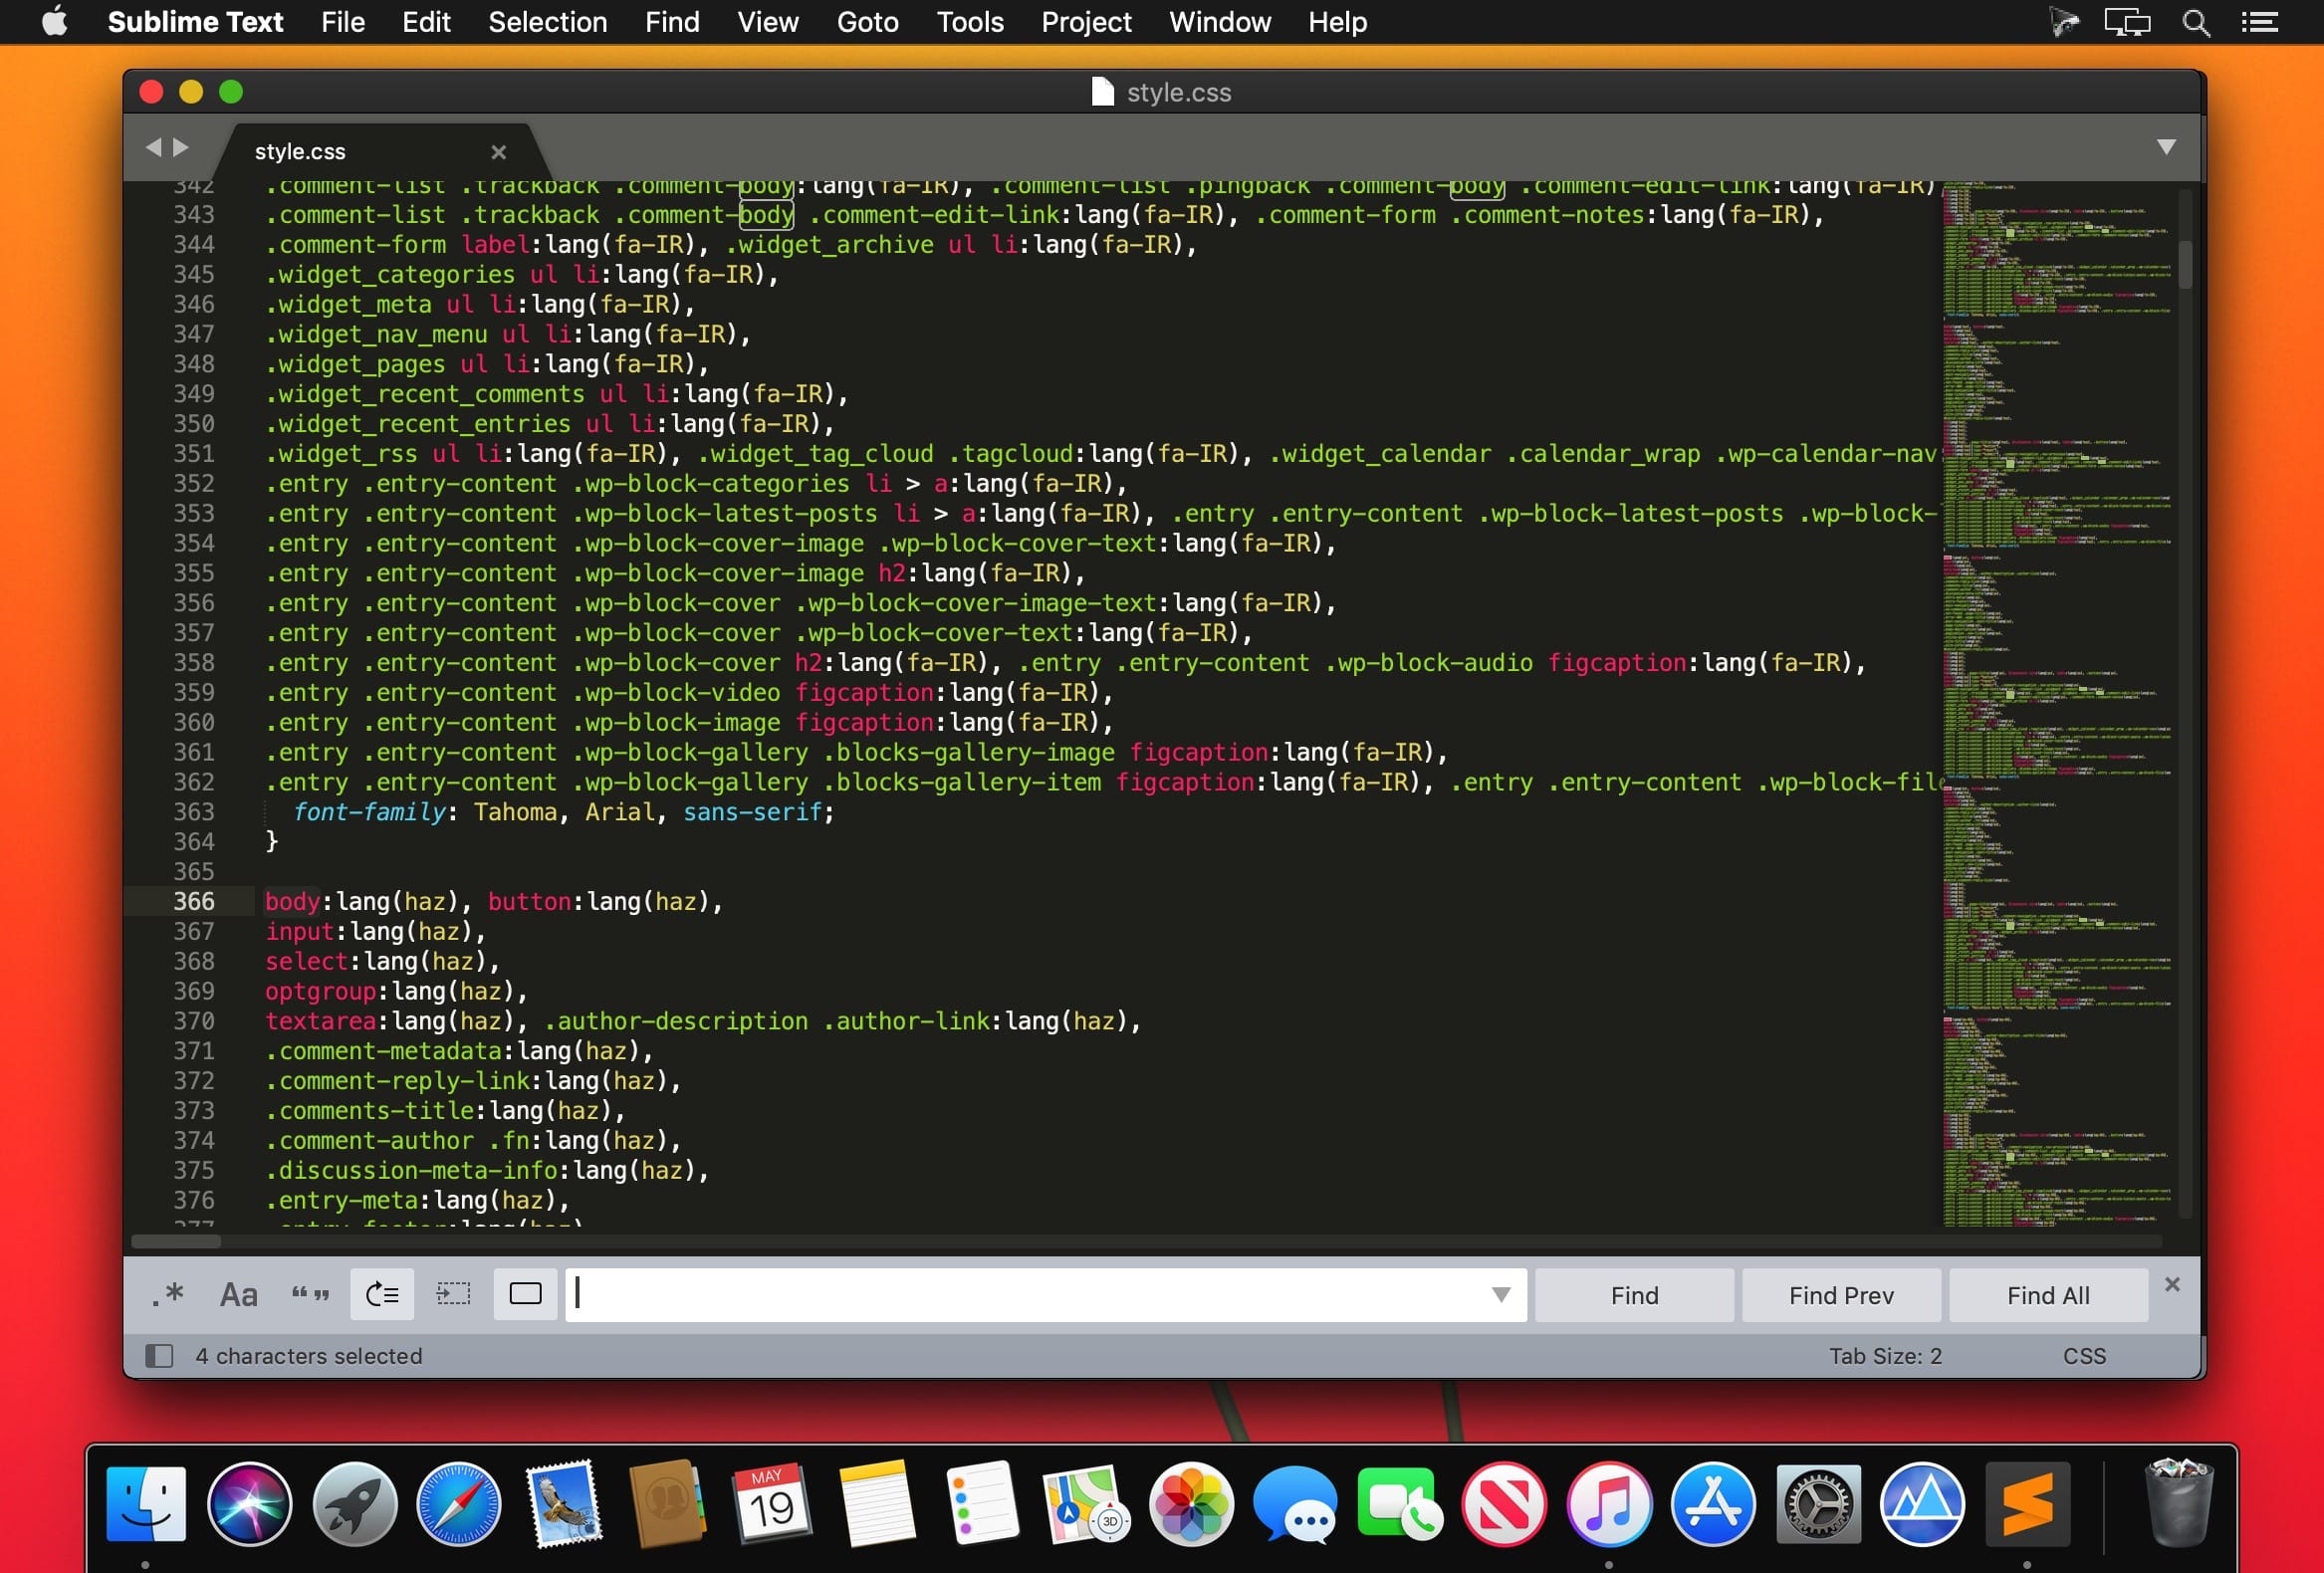Image resolution: width=2324 pixels, height=1573 pixels.
Task: Select the Window menu item
Action: coord(1220,21)
